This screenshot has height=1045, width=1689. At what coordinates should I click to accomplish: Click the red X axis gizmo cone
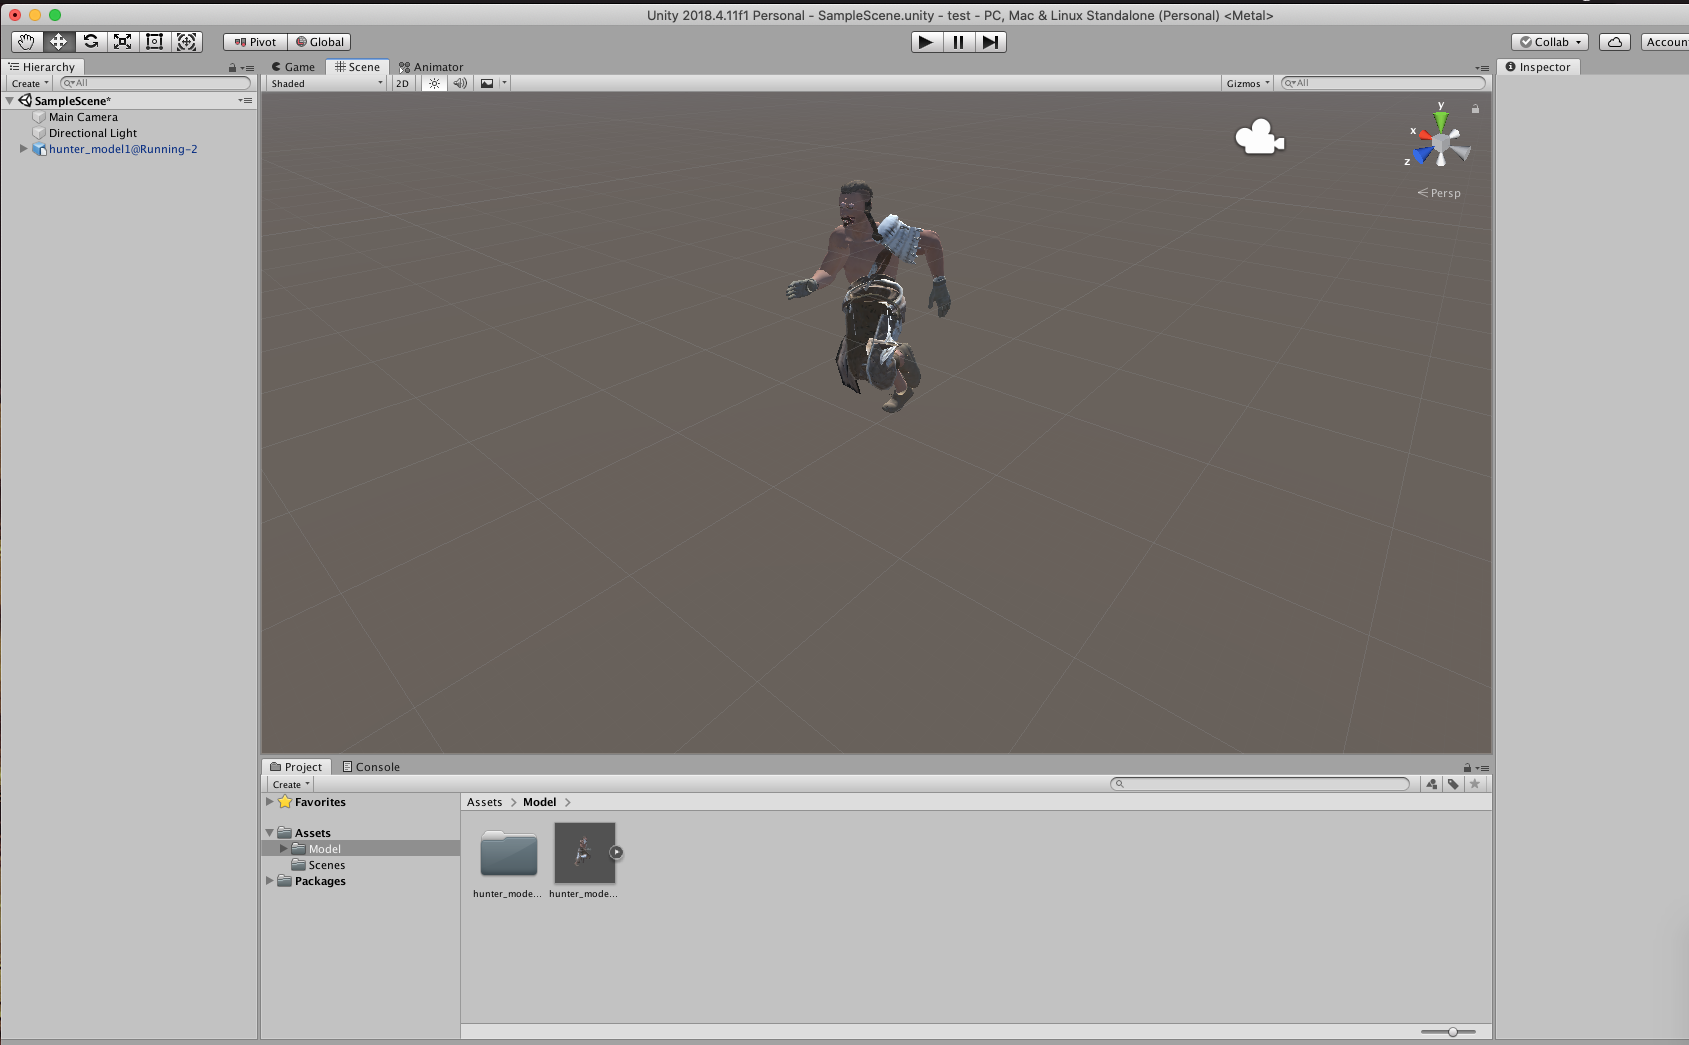pos(1424,134)
